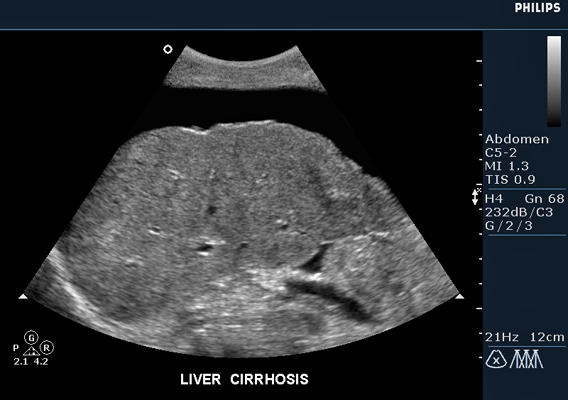
Task: Select the C5-2 transducer label
Action: tap(501, 153)
